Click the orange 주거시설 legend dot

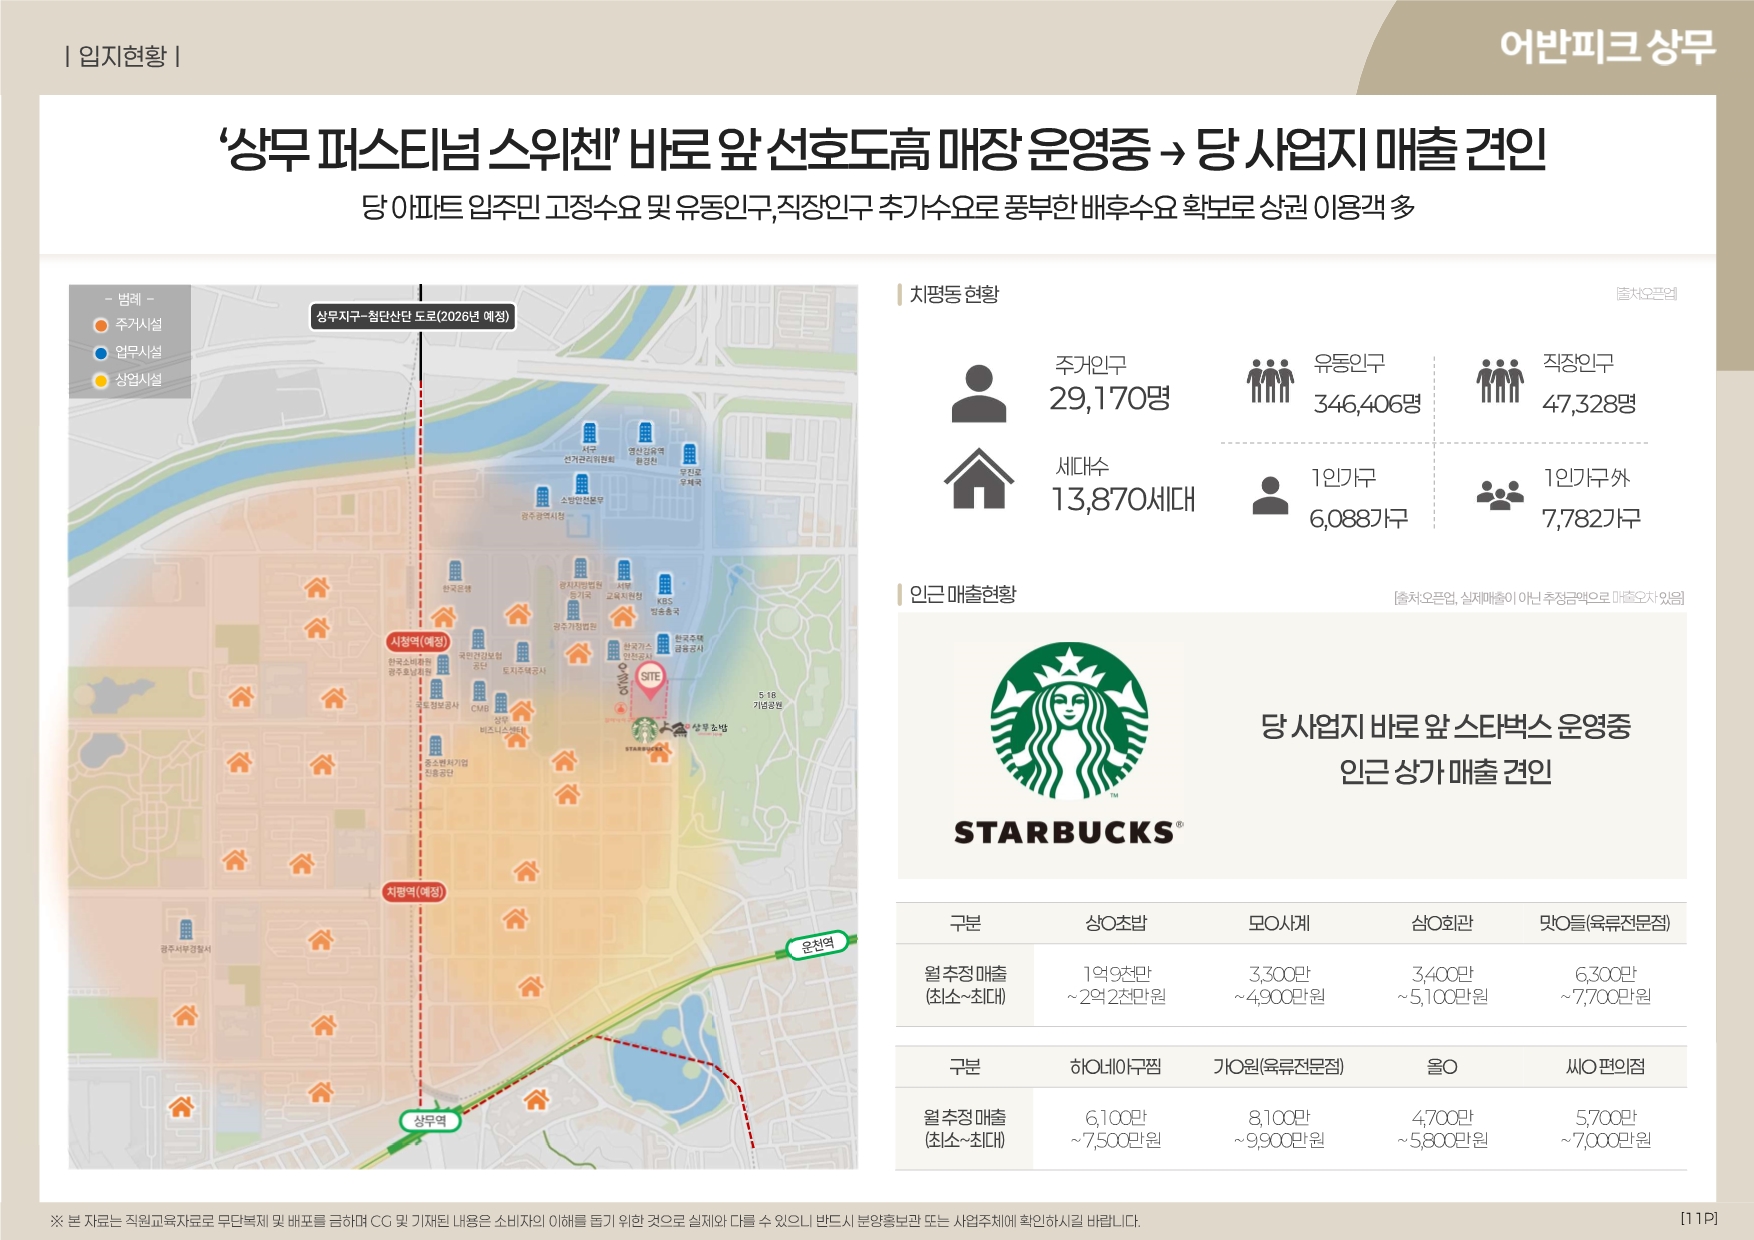(x=101, y=325)
